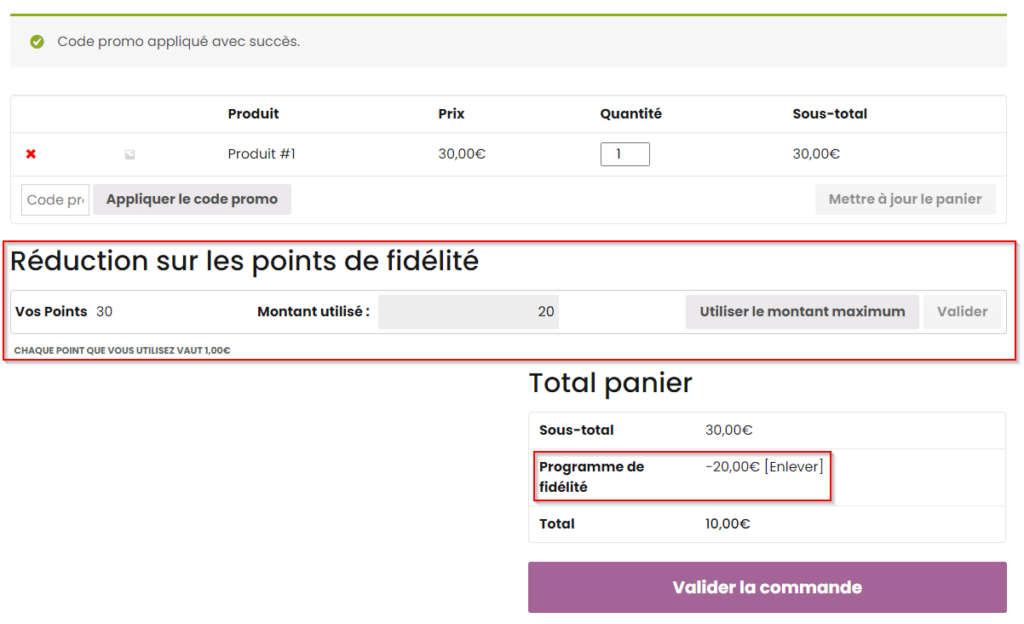
Task: Click the Quantité column header
Action: point(630,114)
